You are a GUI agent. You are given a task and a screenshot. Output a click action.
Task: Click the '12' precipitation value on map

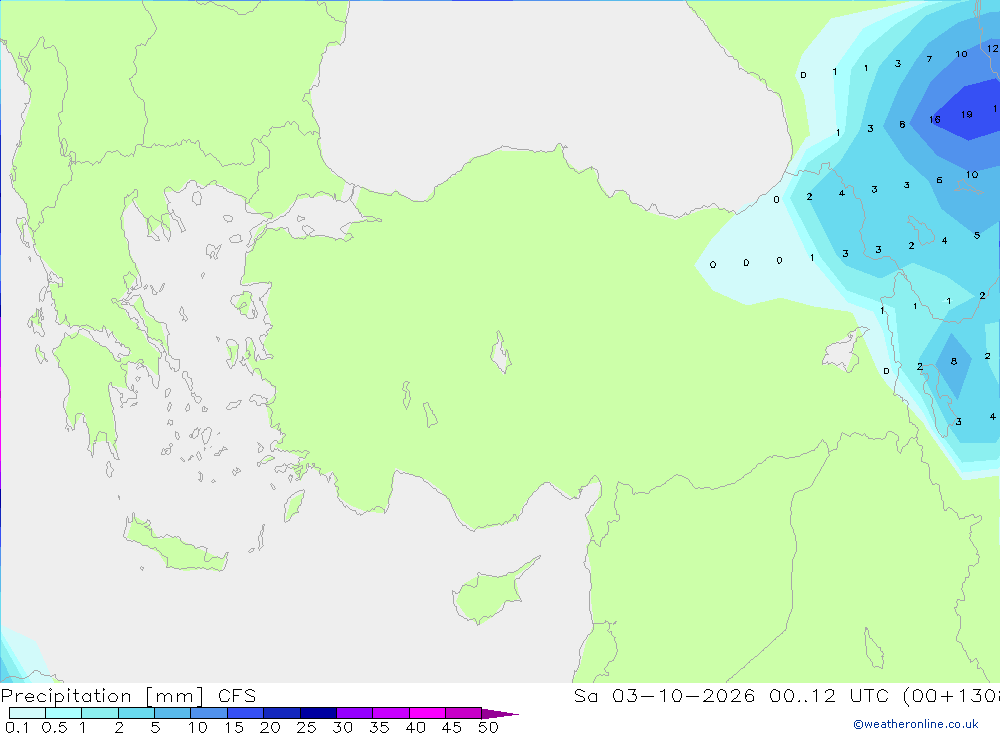(993, 48)
